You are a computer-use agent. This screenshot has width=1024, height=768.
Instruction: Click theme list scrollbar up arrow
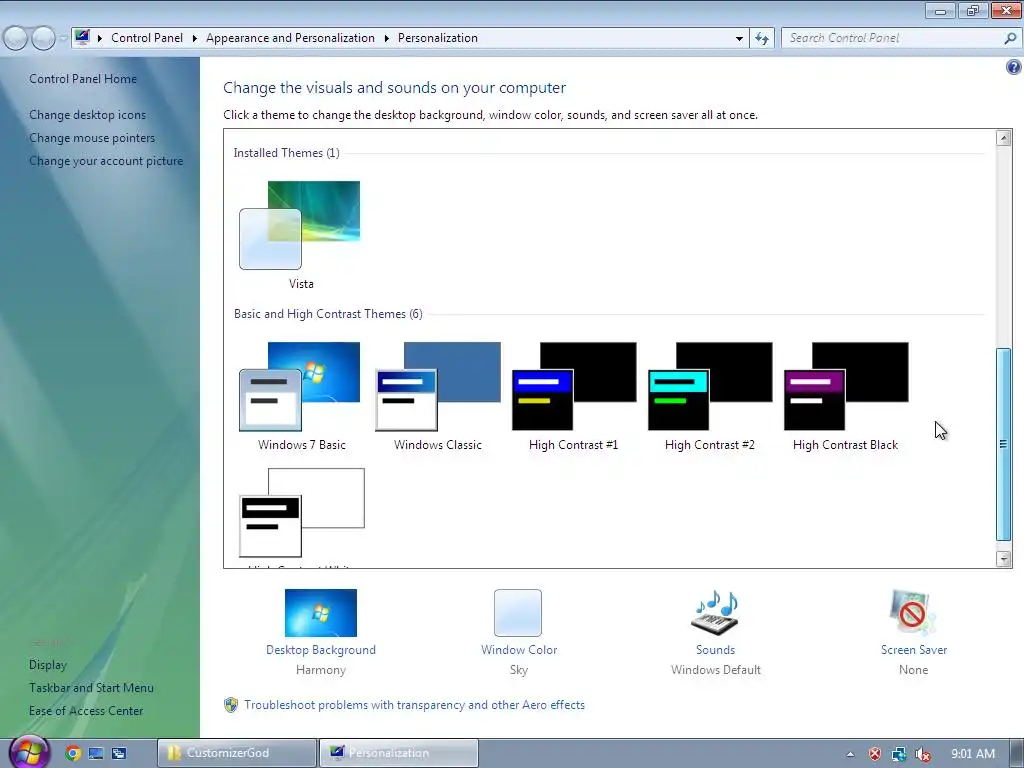(1004, 138)
